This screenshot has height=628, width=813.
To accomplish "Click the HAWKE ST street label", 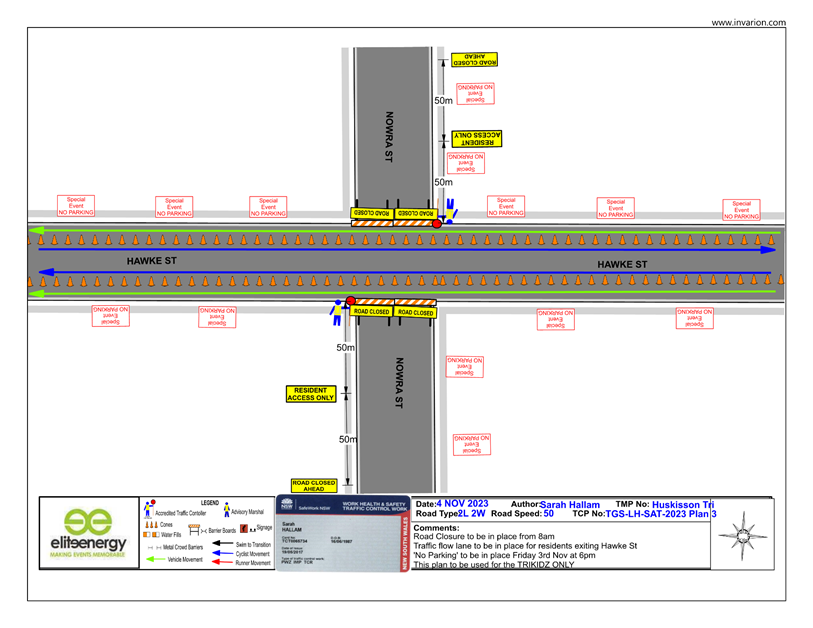I will [x=152, y=259].
